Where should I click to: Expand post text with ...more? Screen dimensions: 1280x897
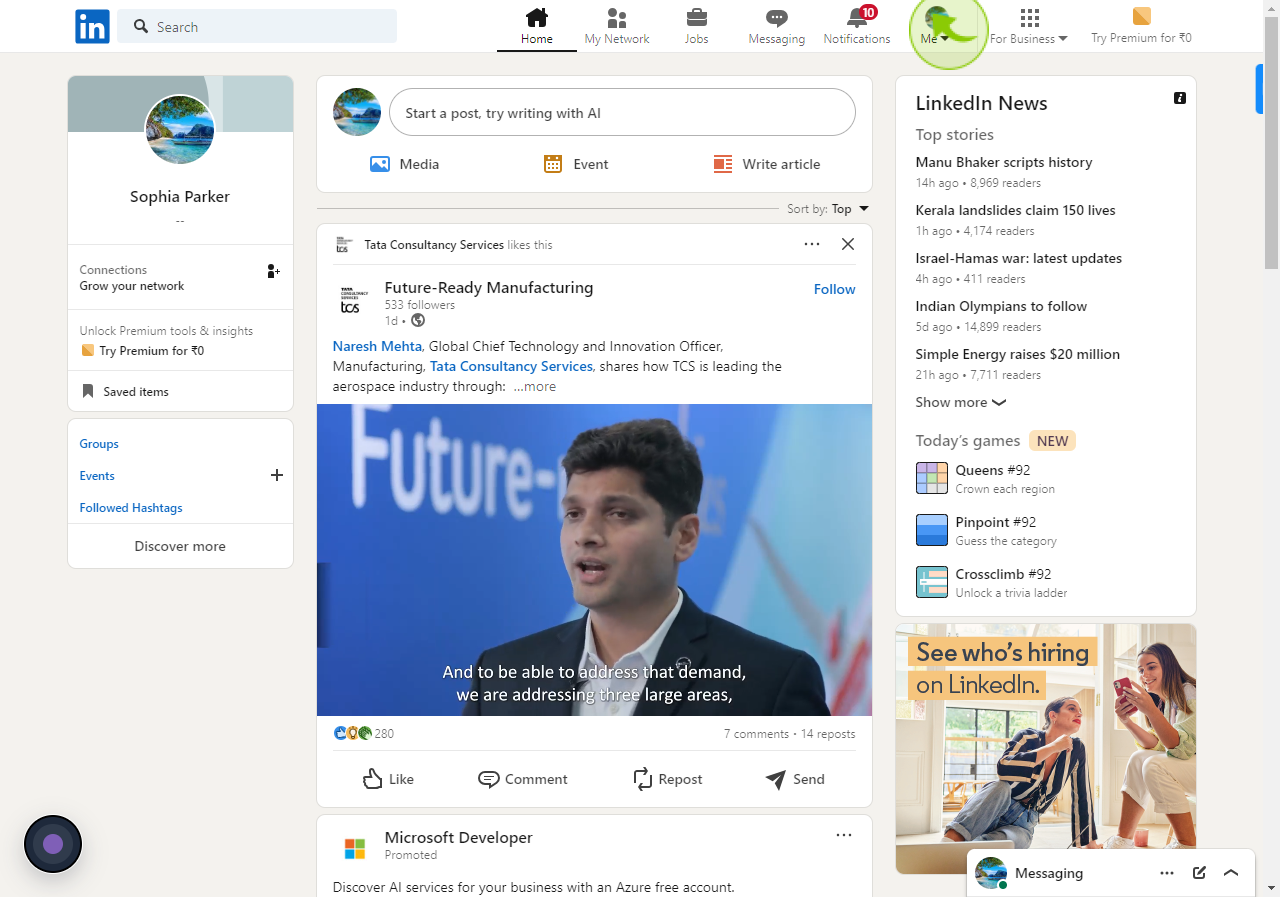(x=535, y=386)
